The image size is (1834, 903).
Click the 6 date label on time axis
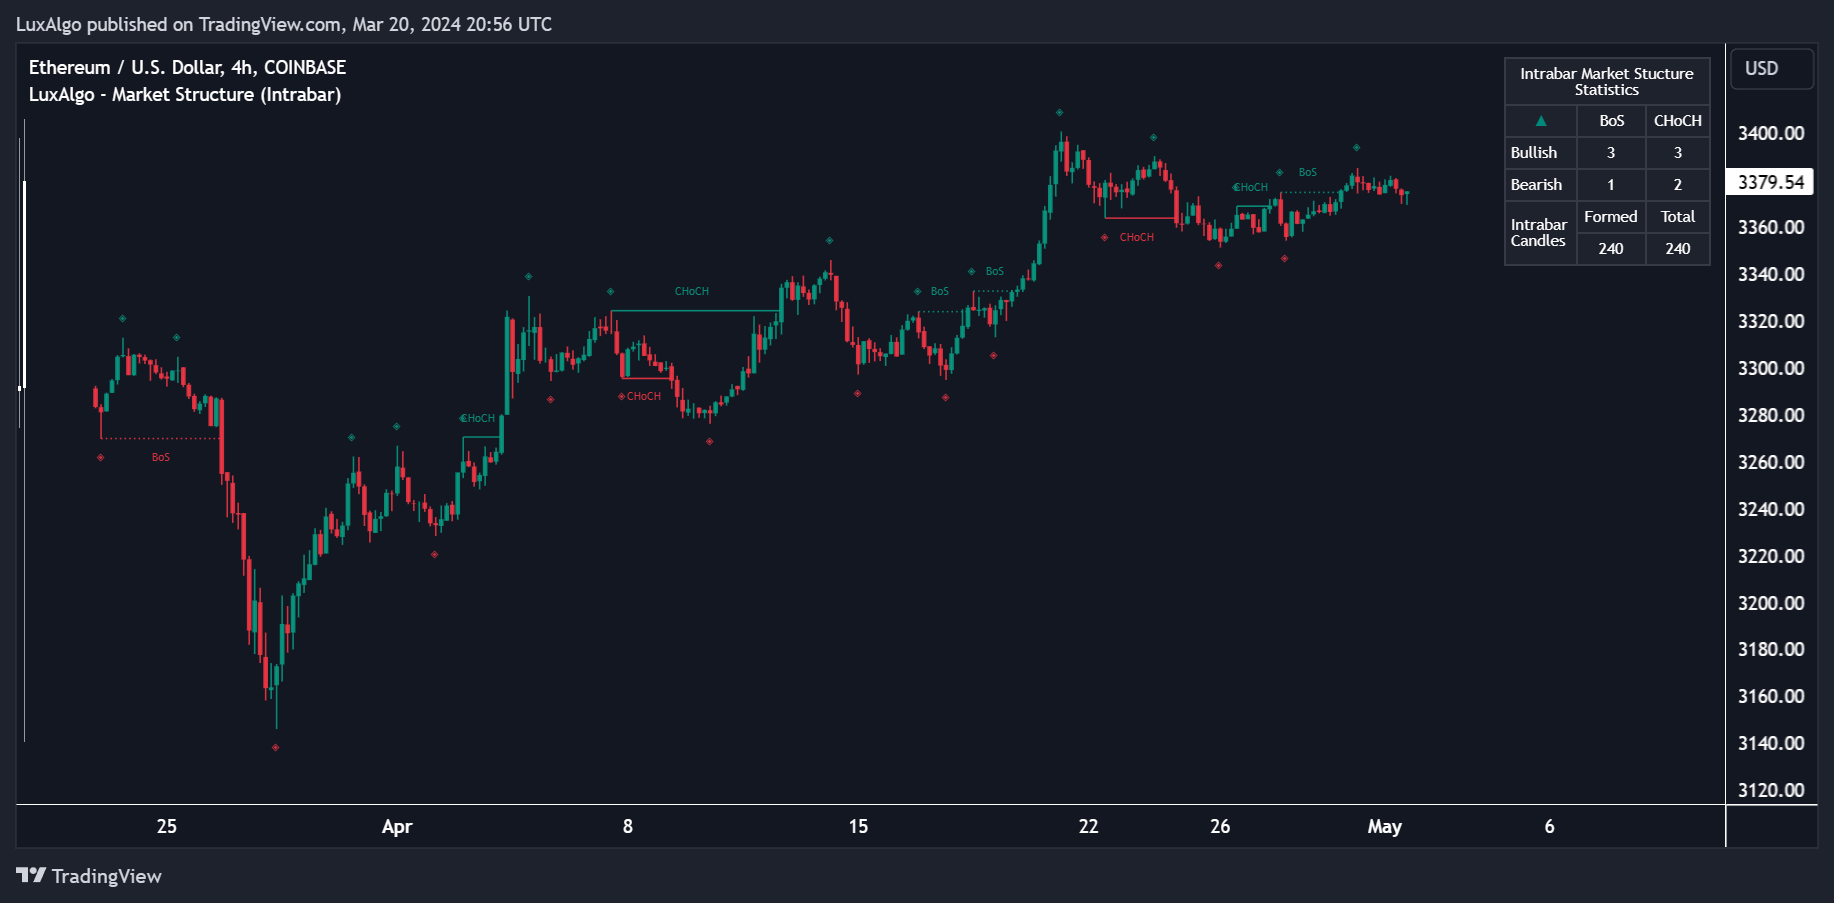coord(1550,827)
